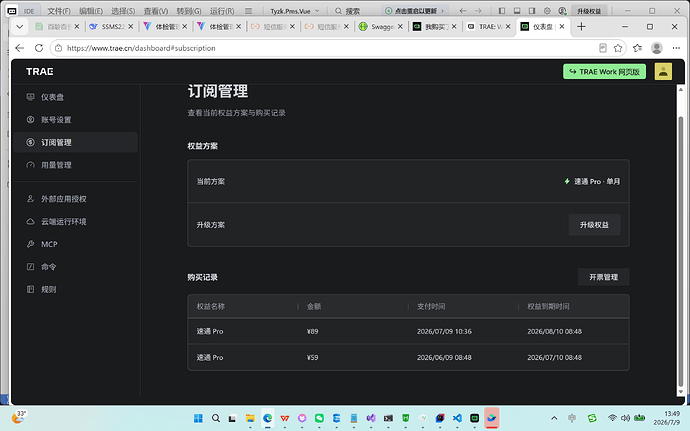Open the MCP sidebar item

(75, 244)
